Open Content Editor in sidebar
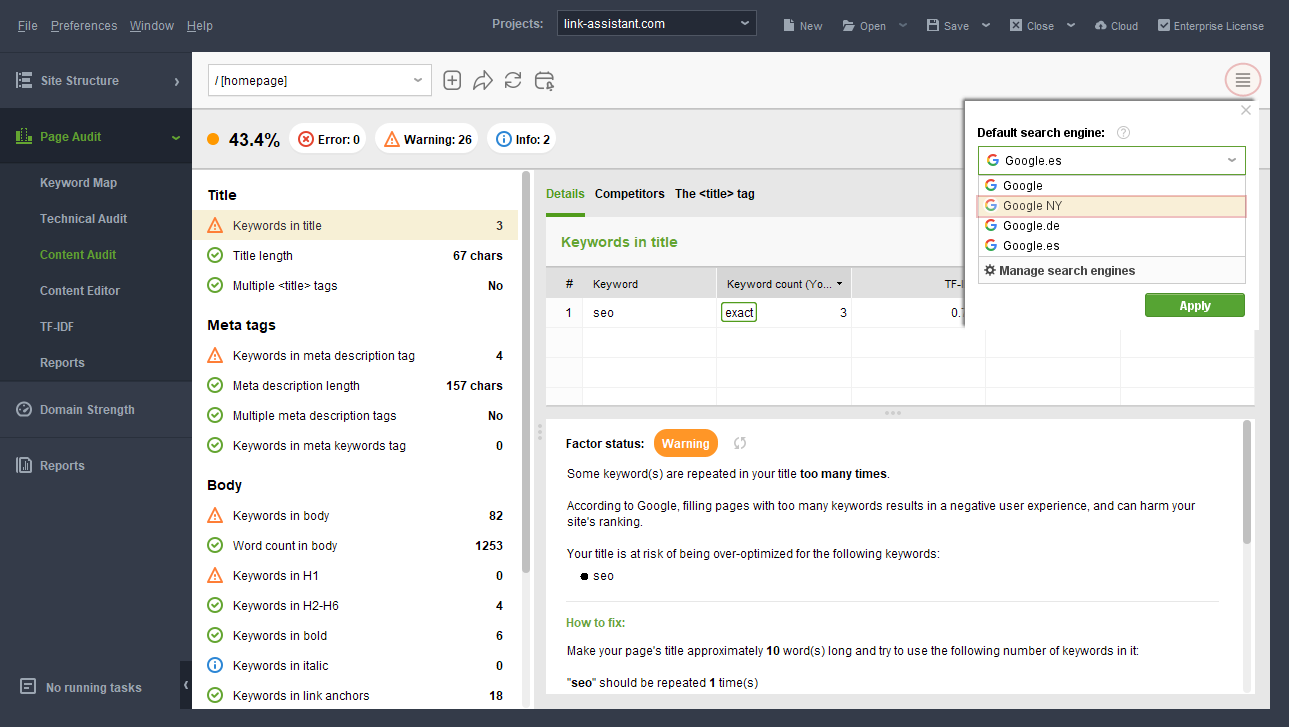Viewport: 1289px width, 727px height. tap(80, 291)
